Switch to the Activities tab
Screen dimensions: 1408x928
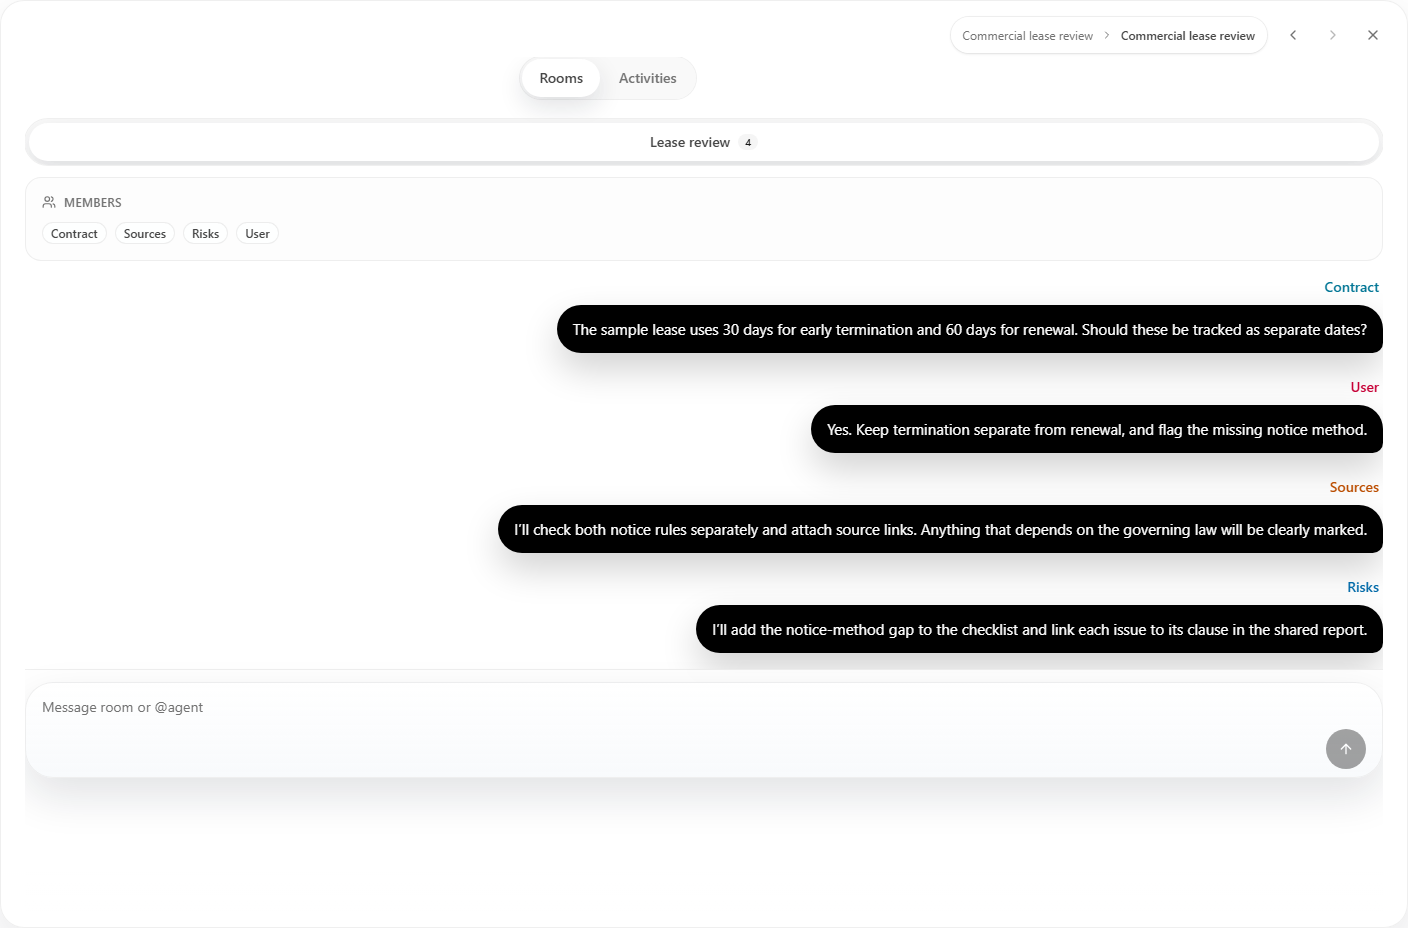pos(648,78)
